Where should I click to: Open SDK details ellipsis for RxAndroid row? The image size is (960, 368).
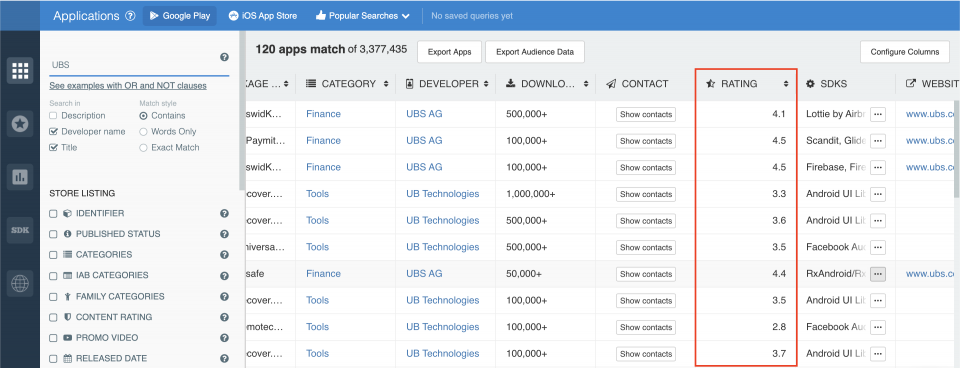point(877,274)
